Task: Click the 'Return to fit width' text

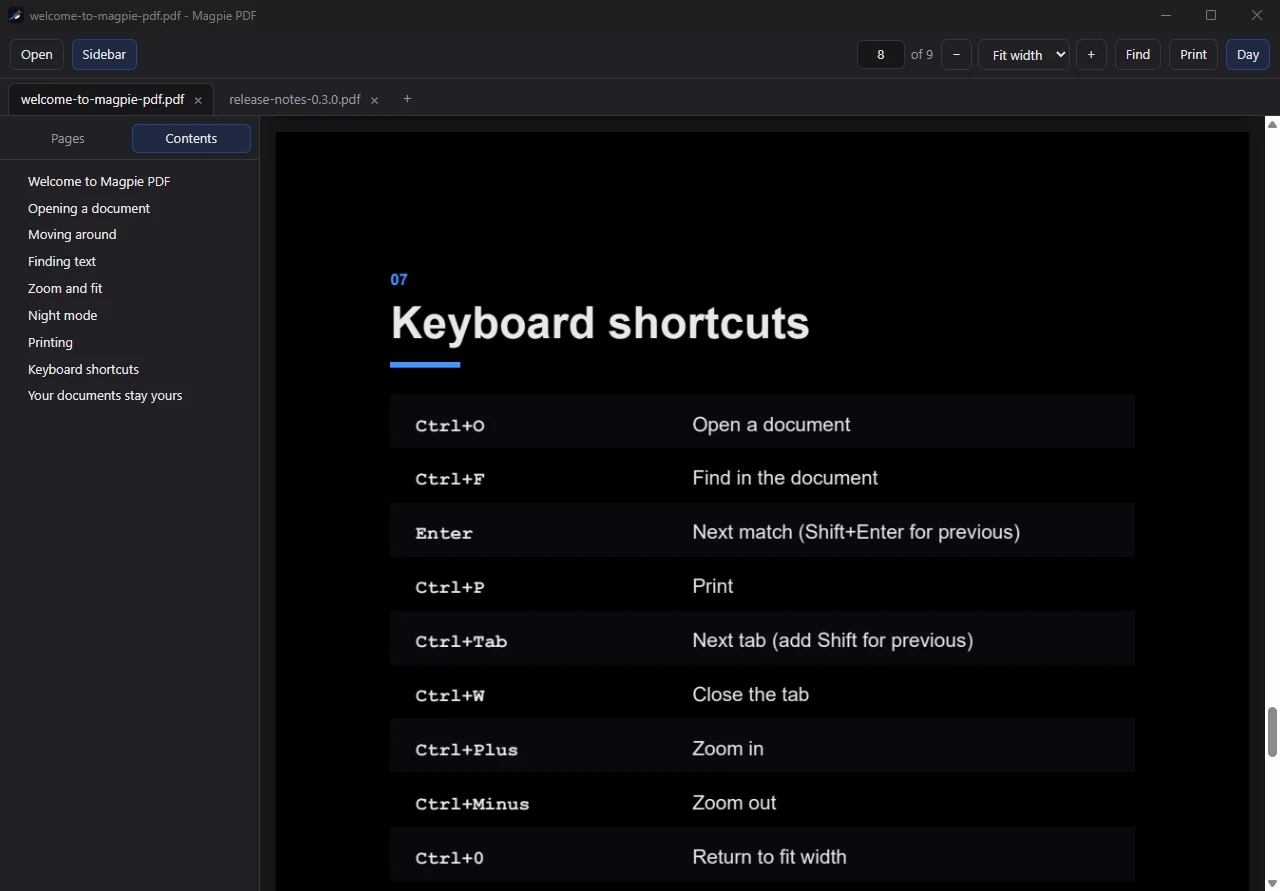Action: click(x=769, y=857)
